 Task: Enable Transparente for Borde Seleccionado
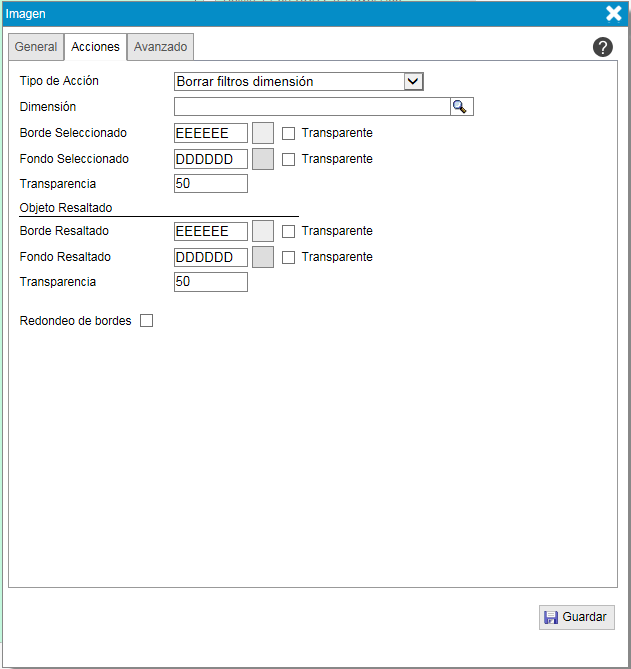[x=288, y=133]
